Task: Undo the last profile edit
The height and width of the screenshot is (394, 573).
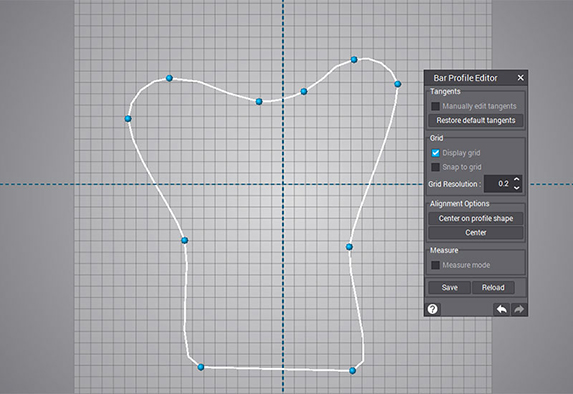Action: pyautogui.click(x=501, y=309)
